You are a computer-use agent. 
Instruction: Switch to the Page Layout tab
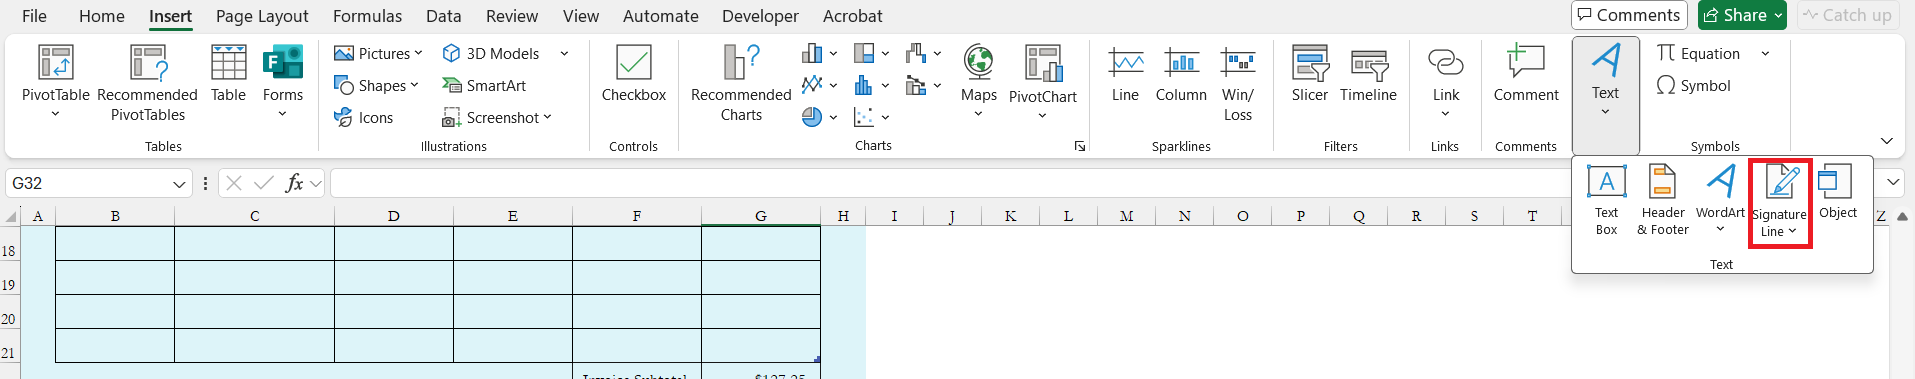coord(262,16)
